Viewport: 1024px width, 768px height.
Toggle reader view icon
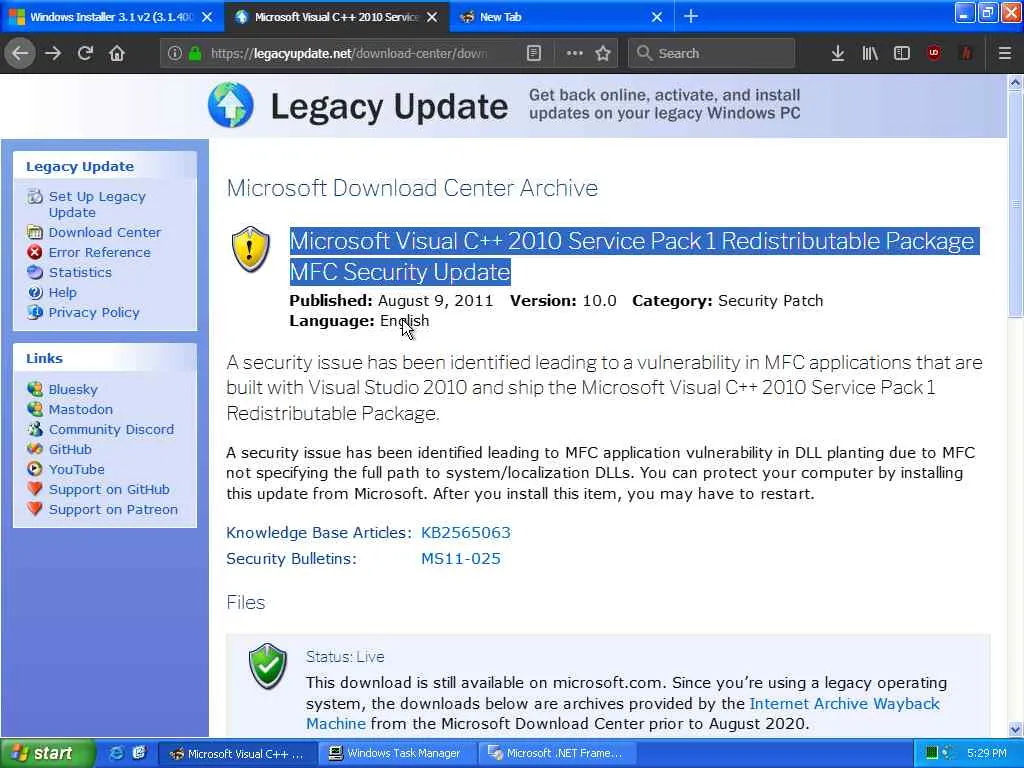click(534, 53)
